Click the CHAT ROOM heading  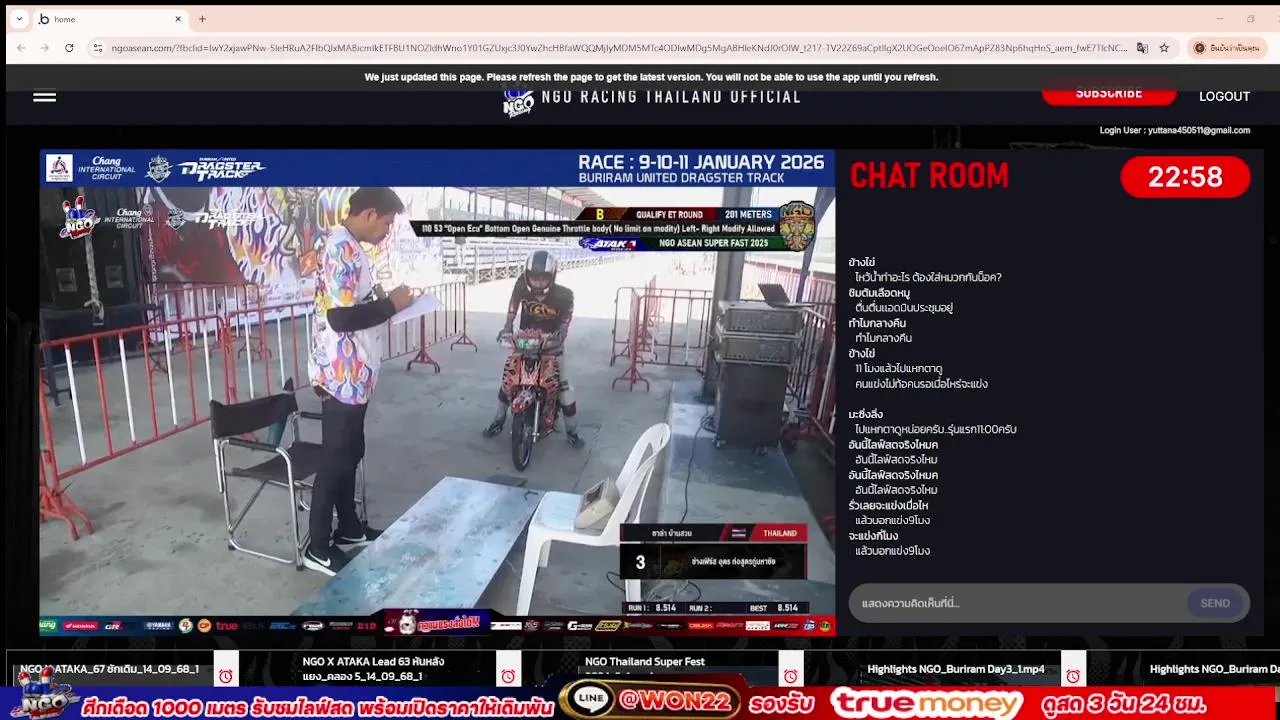coord(929,176)
